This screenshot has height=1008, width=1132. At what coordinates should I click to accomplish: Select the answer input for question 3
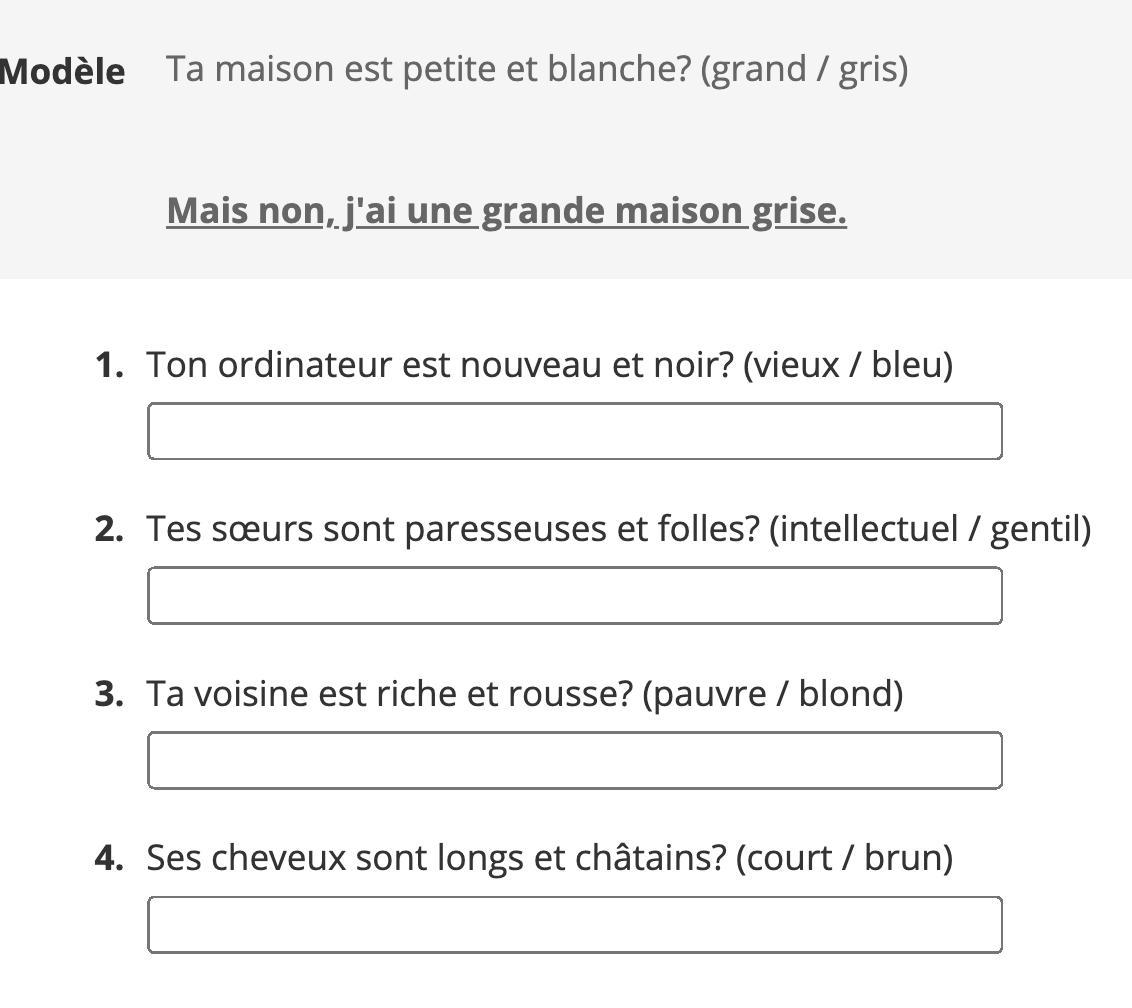click(574, 760)
